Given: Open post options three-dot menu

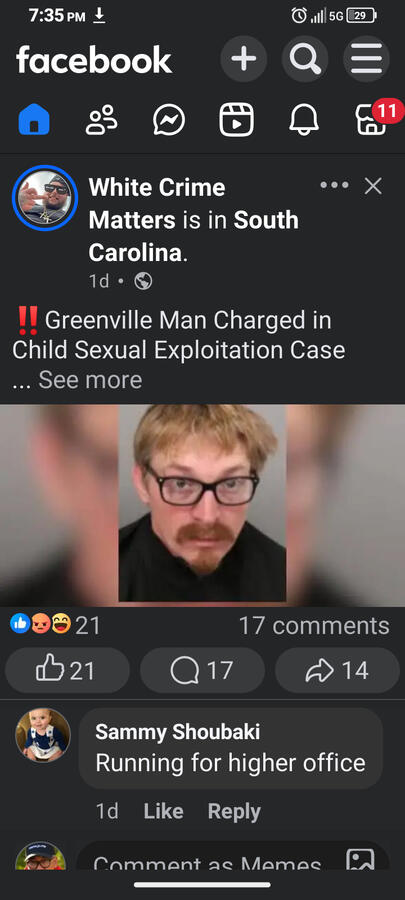Looking at the screenshot, I should coord(334,185).
